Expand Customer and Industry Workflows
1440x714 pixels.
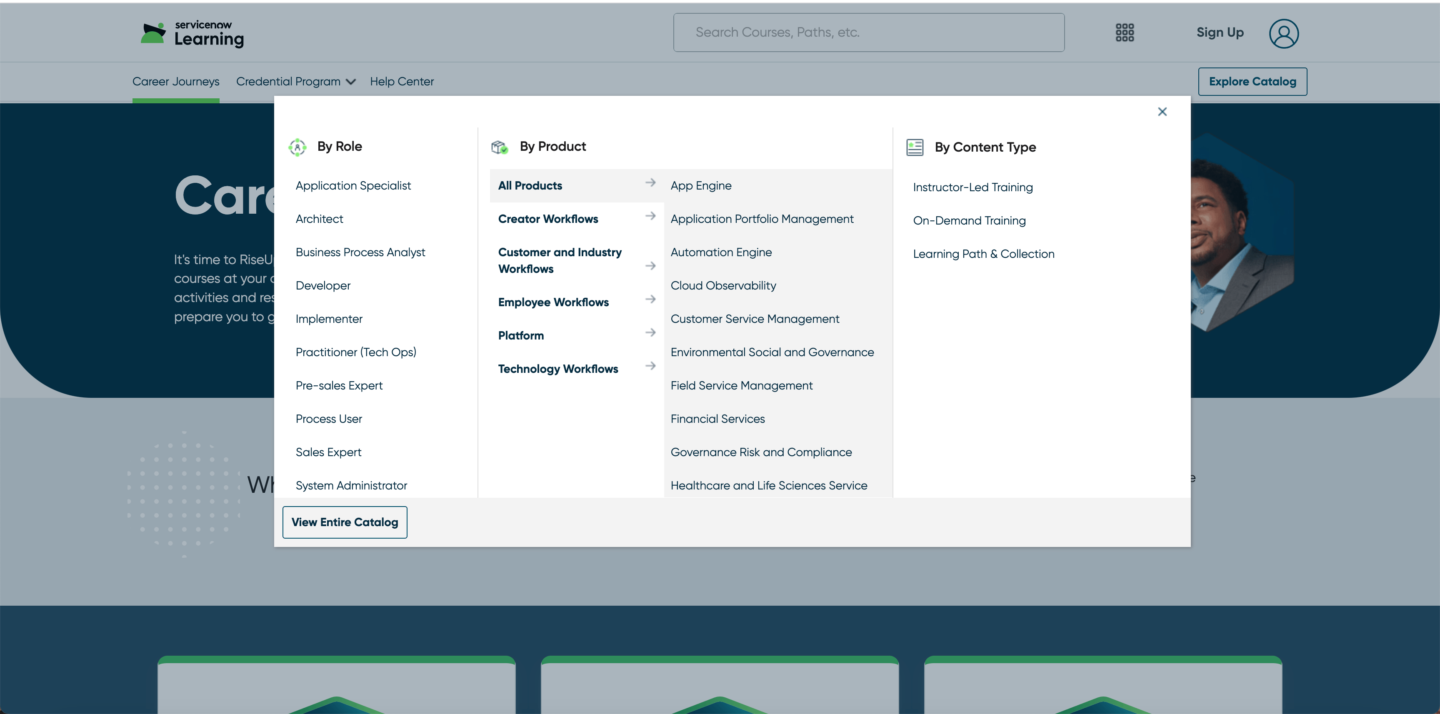click(559, 260)
